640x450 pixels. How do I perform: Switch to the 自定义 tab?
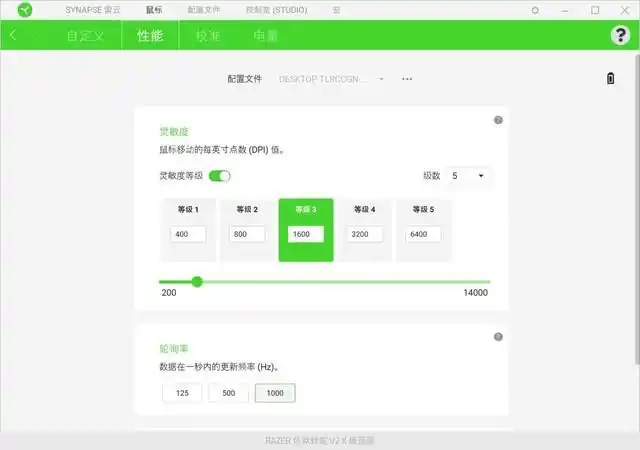point(85,35)
